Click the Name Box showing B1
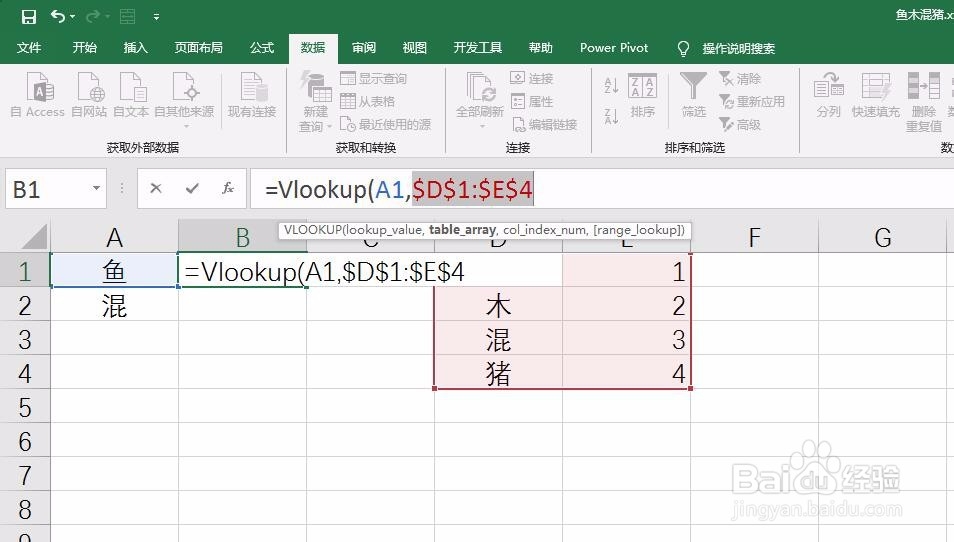Screen dimensions: 954x542 [49, 189]
